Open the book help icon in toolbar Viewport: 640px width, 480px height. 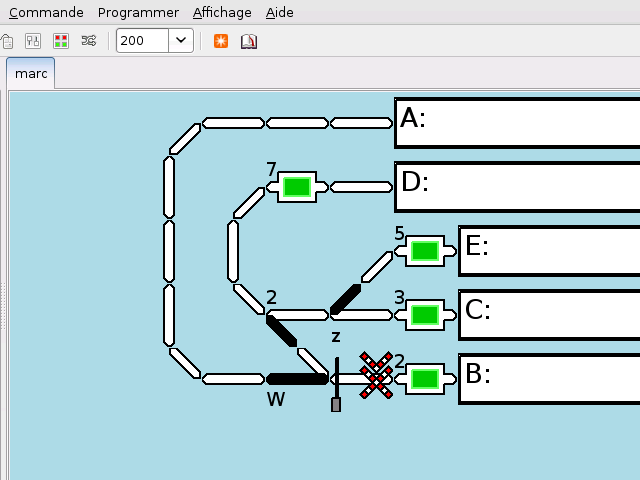click(248, 41)
